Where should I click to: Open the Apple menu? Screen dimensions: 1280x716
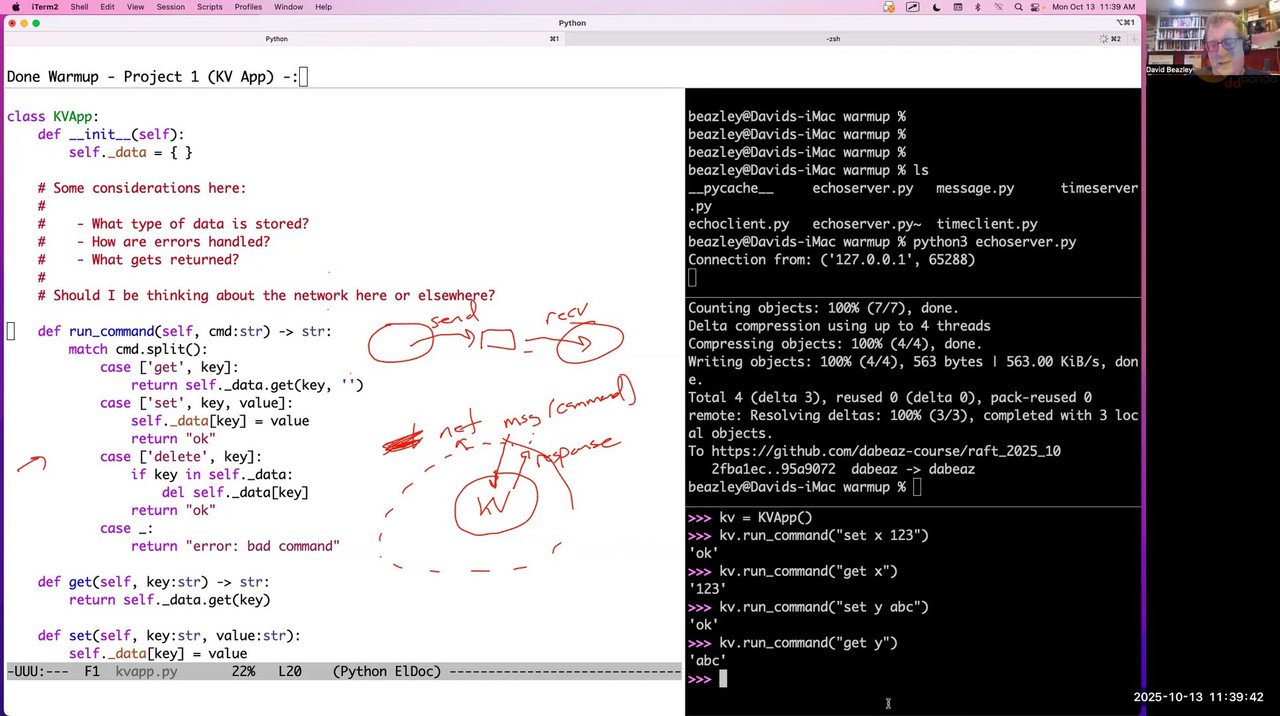(15, 7)
